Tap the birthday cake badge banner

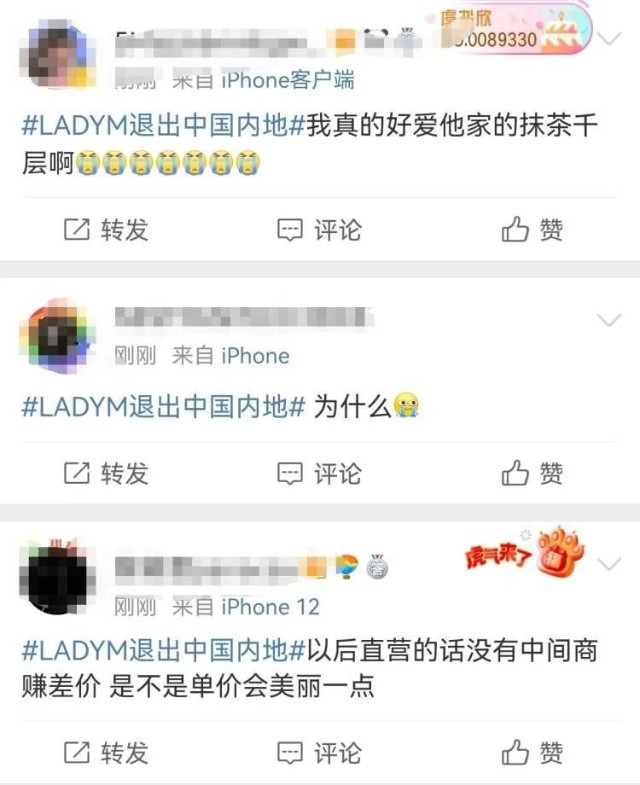click(x=516, y=30)
